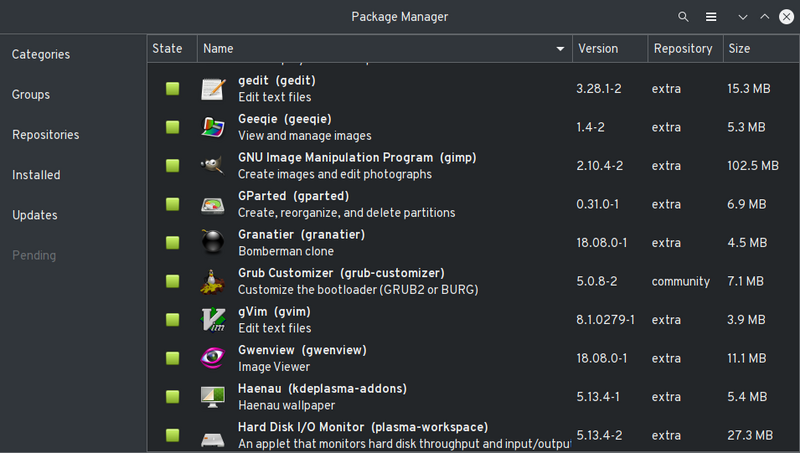Viewport: 800px width, 453px height.
Task: Click the gVim logo icon
Action: click(x=213, y=319)
